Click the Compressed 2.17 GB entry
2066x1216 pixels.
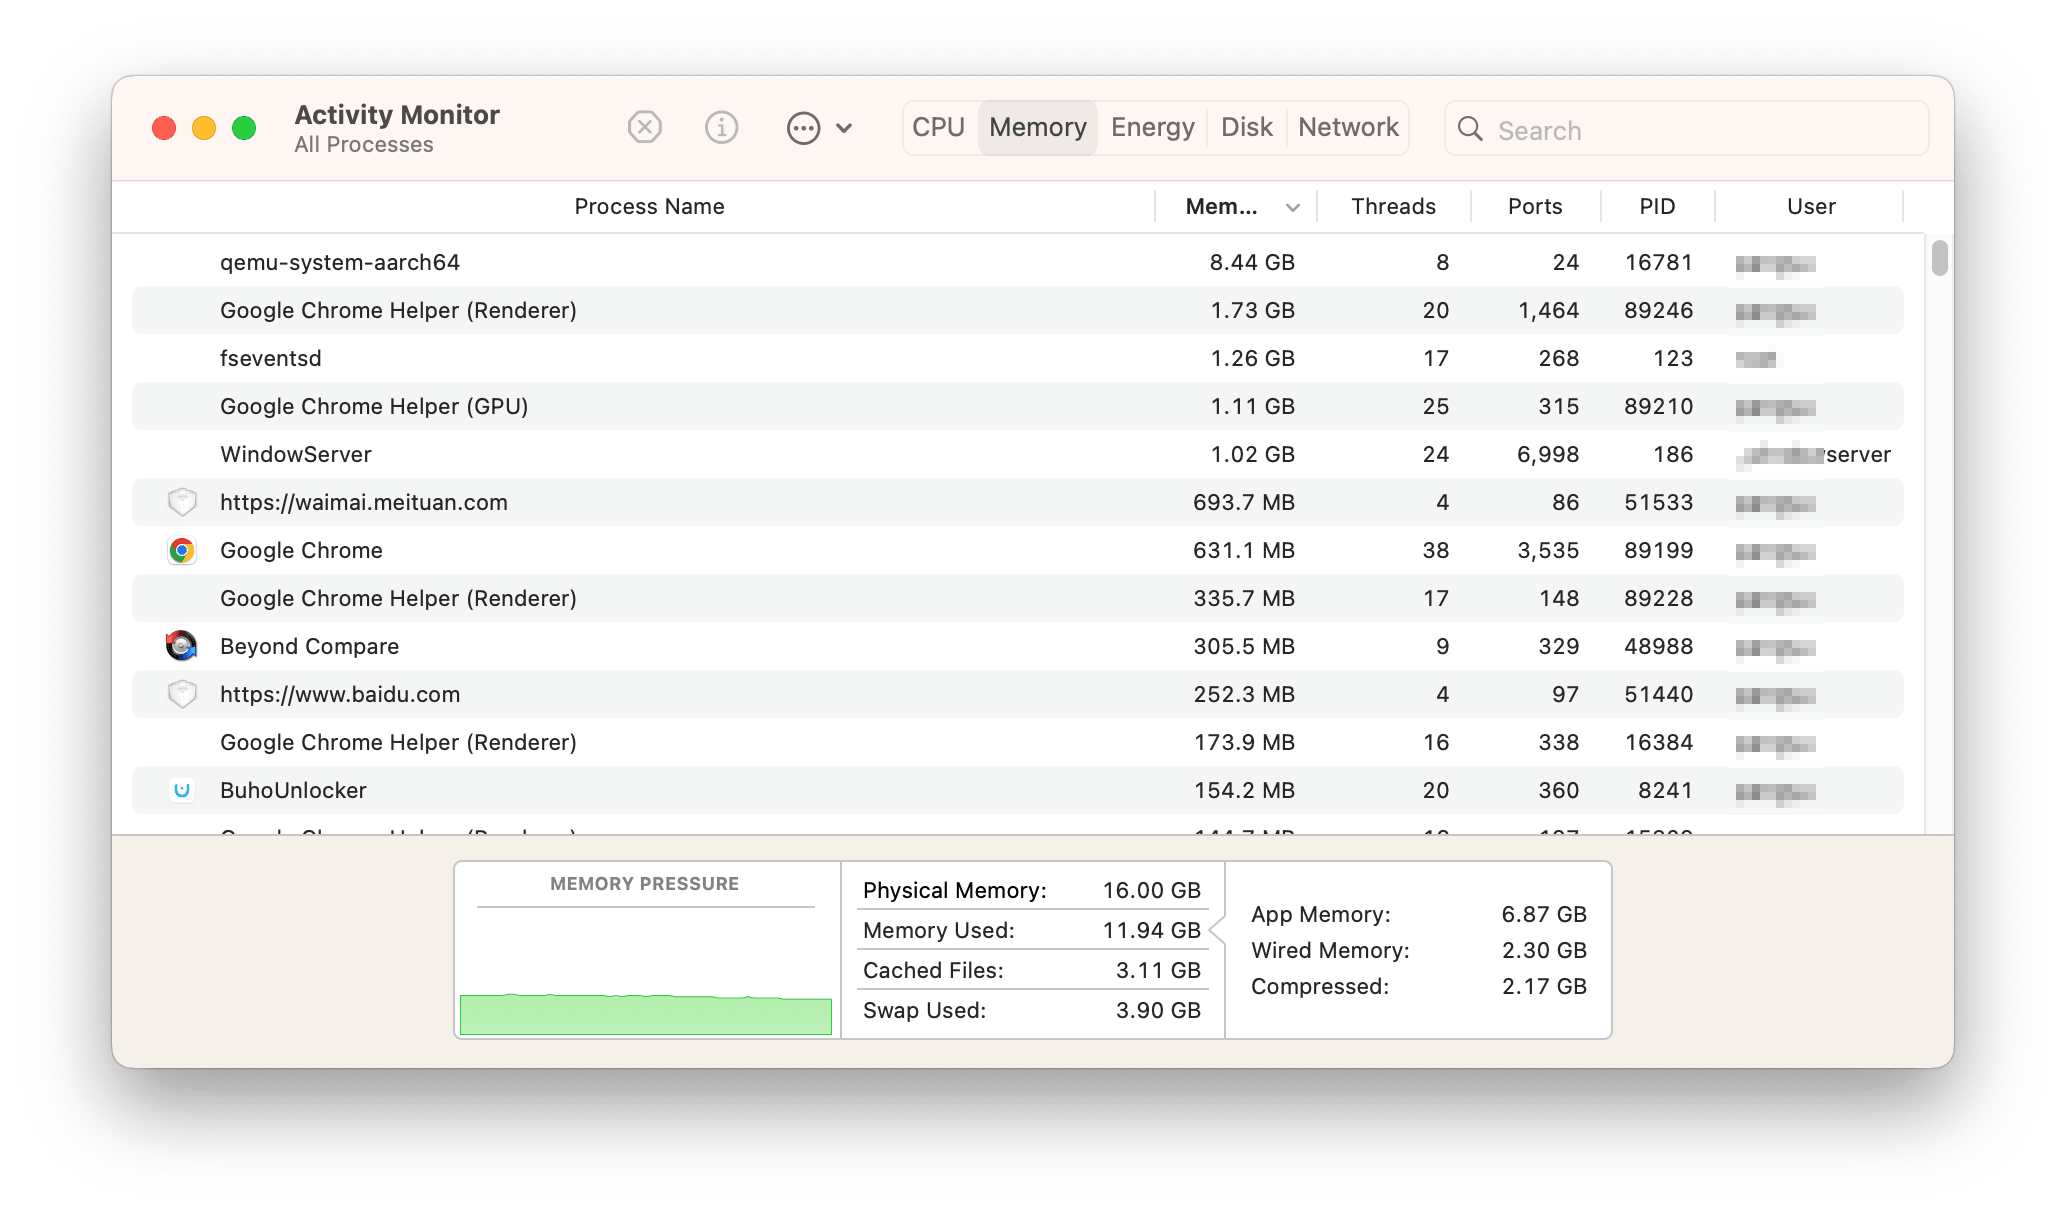[1419, 986]
